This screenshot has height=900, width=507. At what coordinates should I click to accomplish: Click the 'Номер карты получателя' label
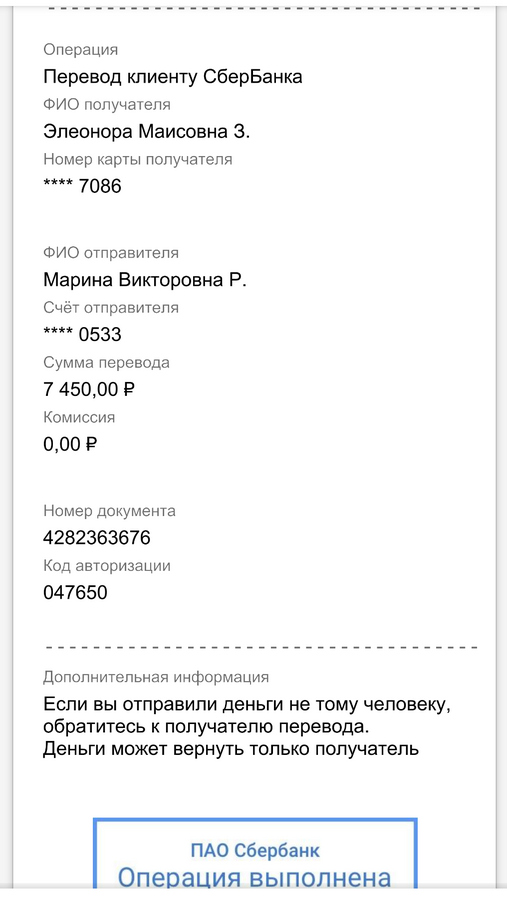coord(138,159)
